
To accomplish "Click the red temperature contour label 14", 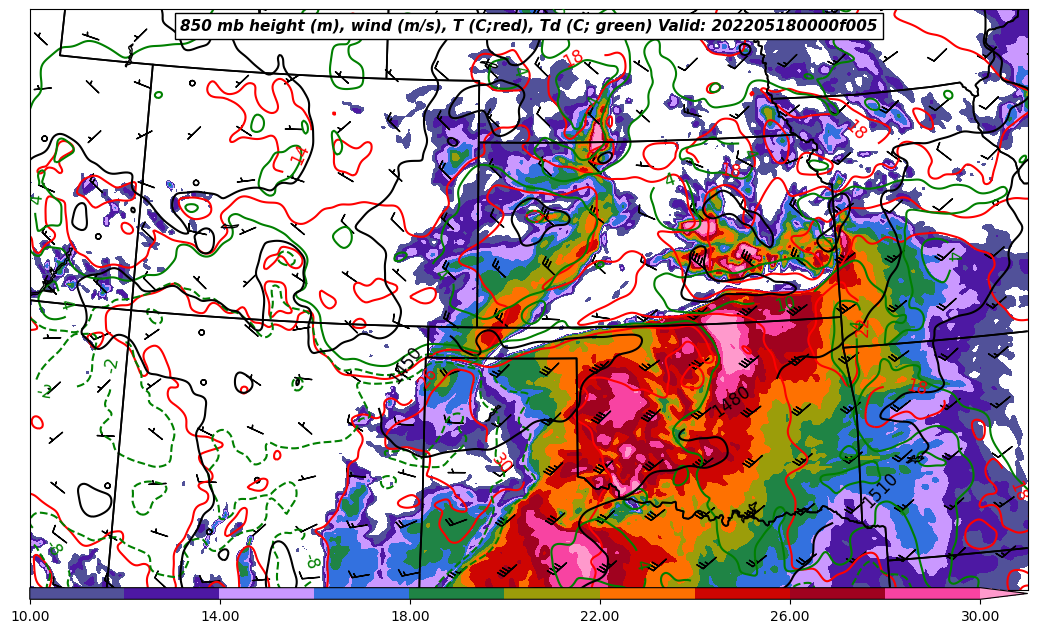I will coord(299,155).
